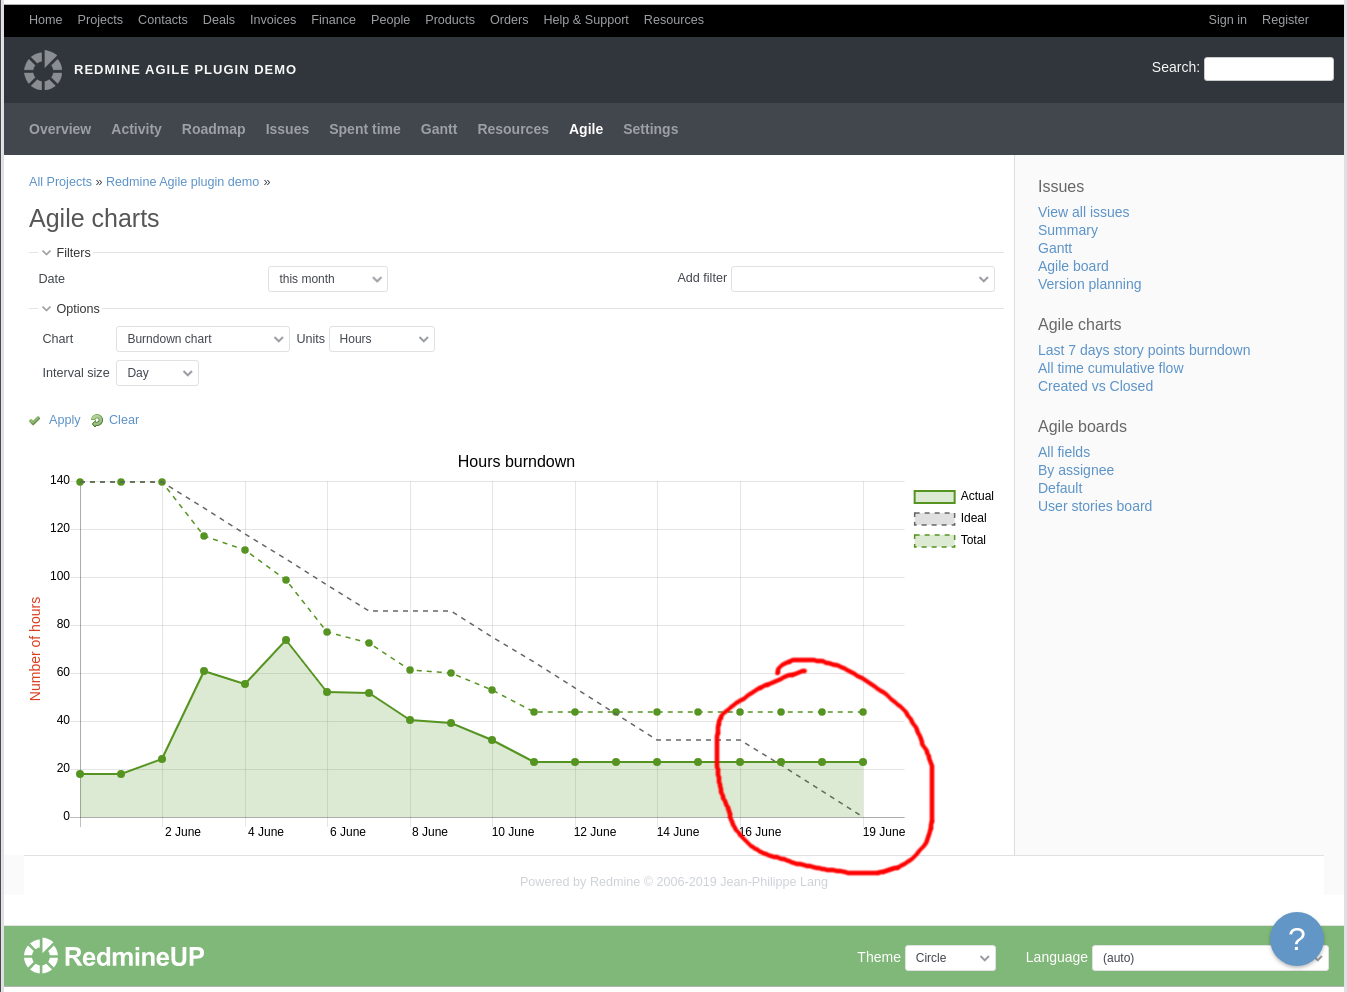
Task: Toggle the Actual series in the chart legend
Action: 933,496
